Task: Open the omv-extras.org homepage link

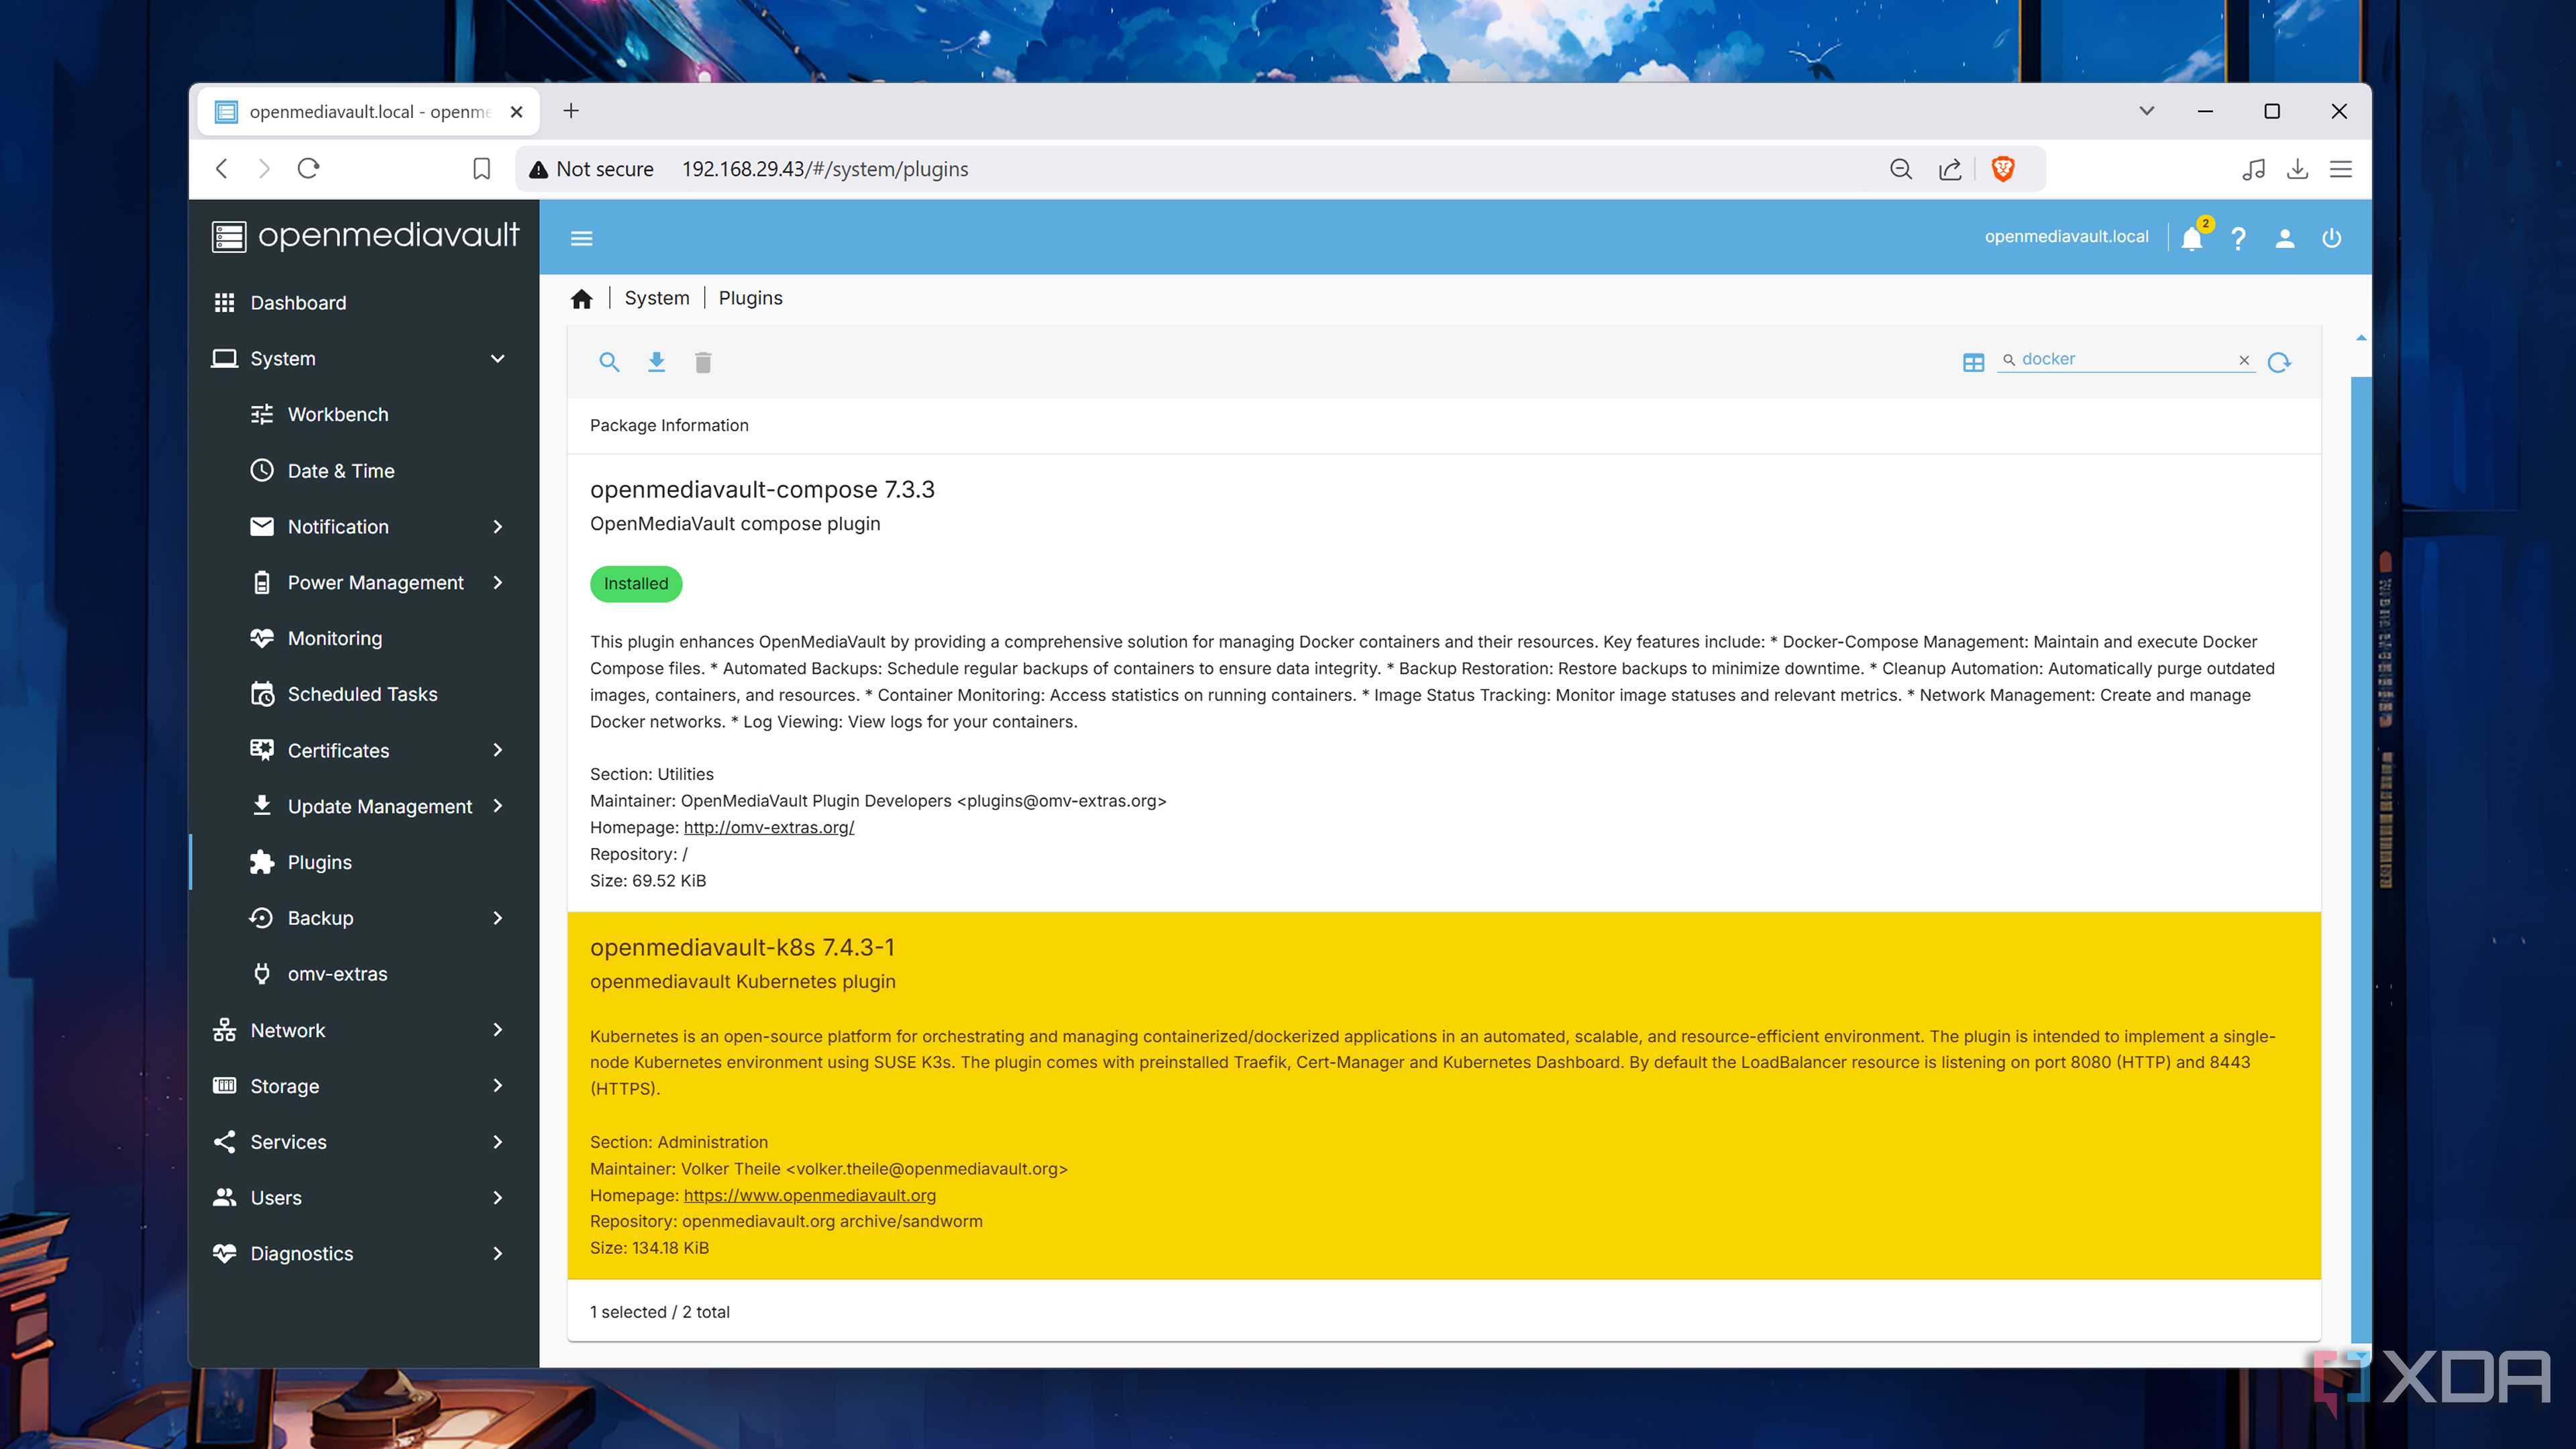Action: coord(768,827)
